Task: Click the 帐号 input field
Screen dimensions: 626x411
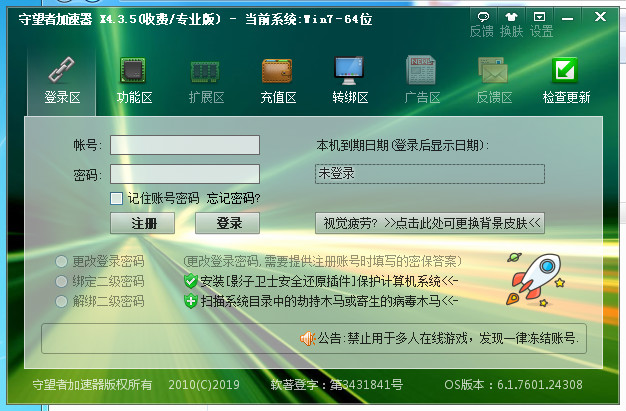Action: coord(185,145)
